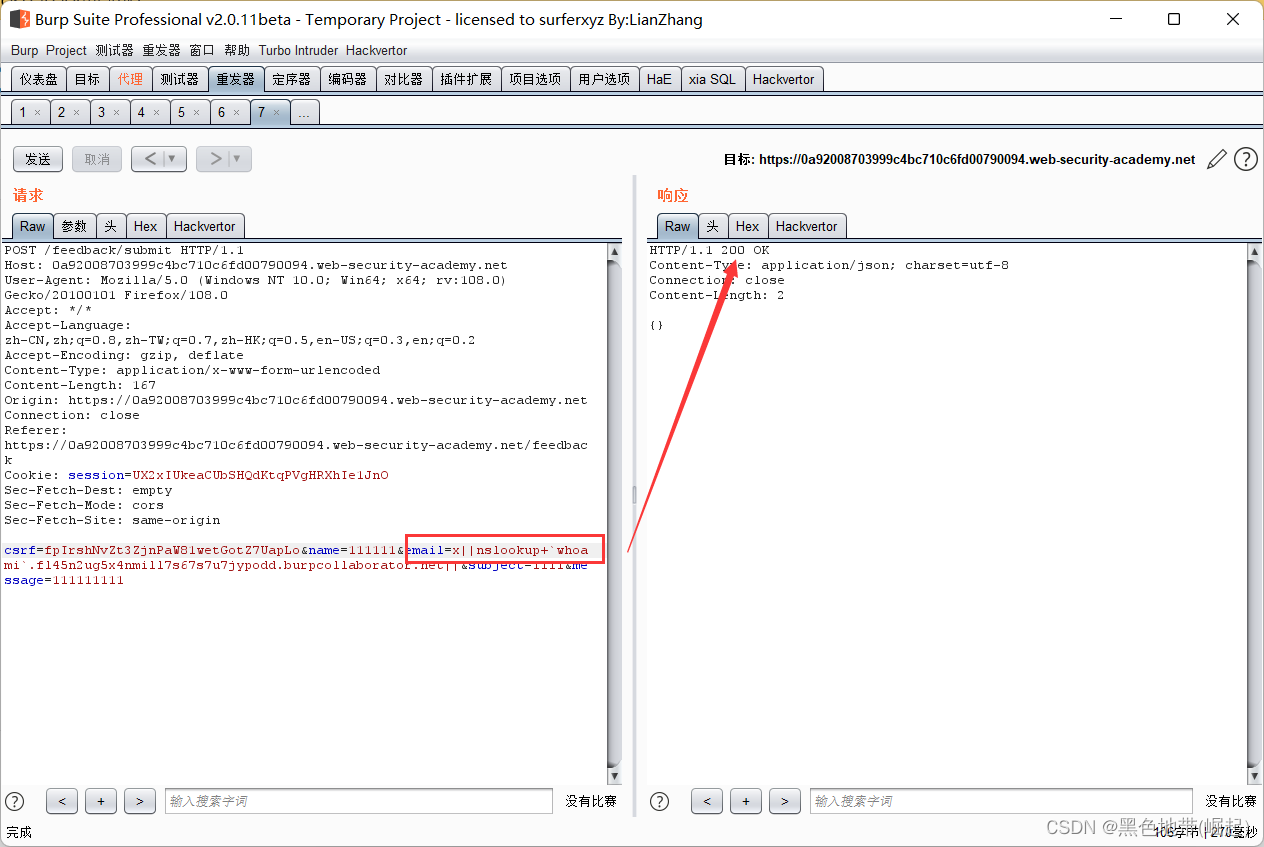Viewport: 1264px width, 847px height.
Task: Close repeater tab 2
Action: click(76, 113)
